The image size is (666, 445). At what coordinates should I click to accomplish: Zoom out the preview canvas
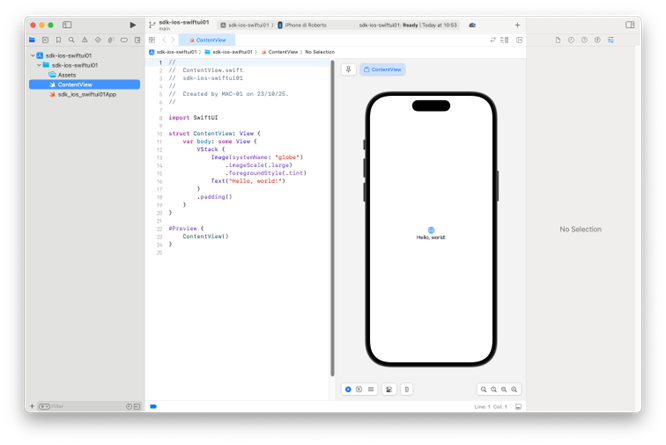coord(483,389)
